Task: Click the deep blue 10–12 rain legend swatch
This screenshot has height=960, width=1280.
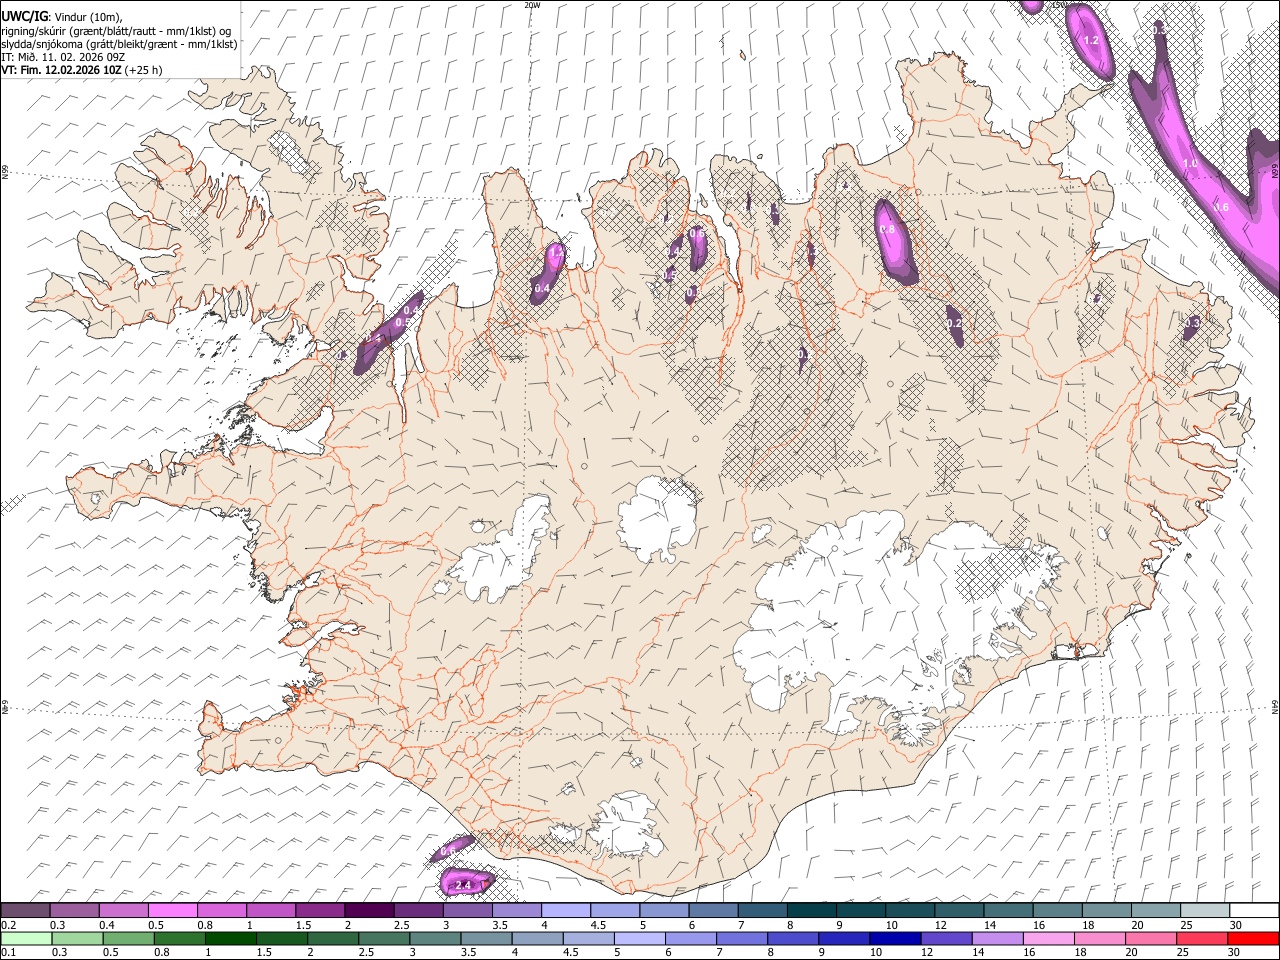Action: pos(896,938)
